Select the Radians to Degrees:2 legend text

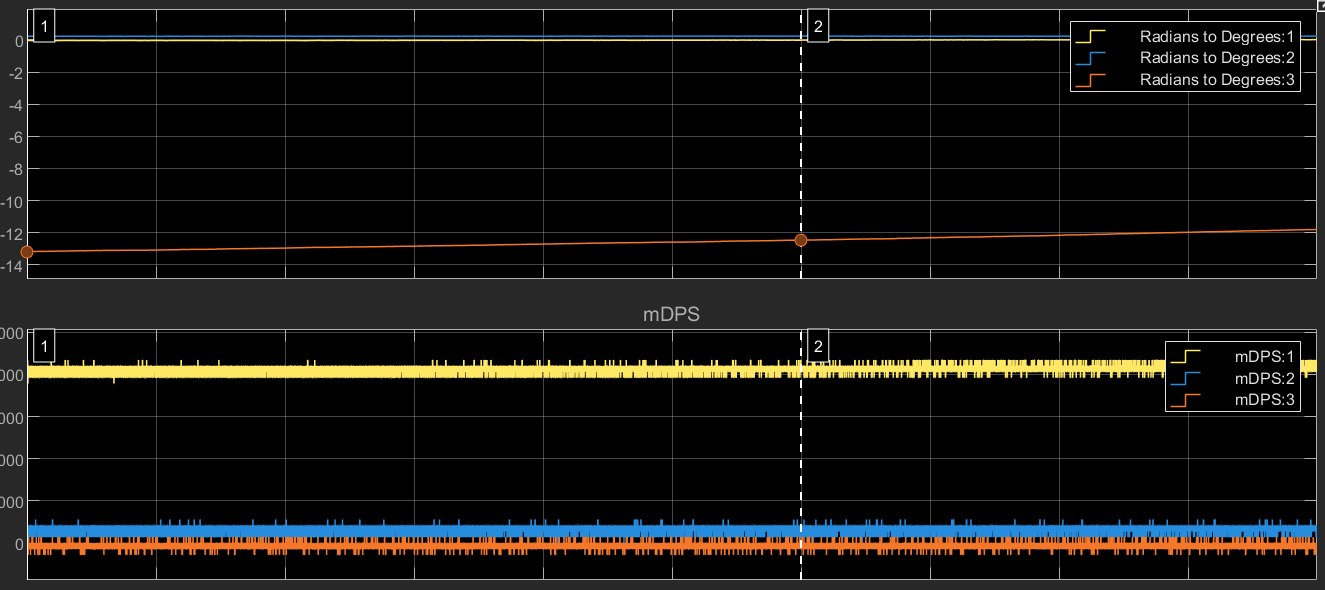1217,57
